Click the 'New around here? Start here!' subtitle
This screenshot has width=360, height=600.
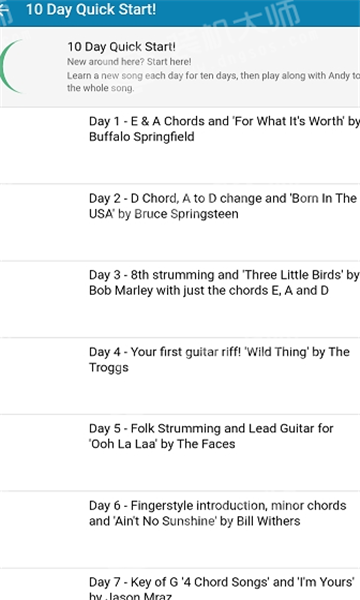coord(129,62)
